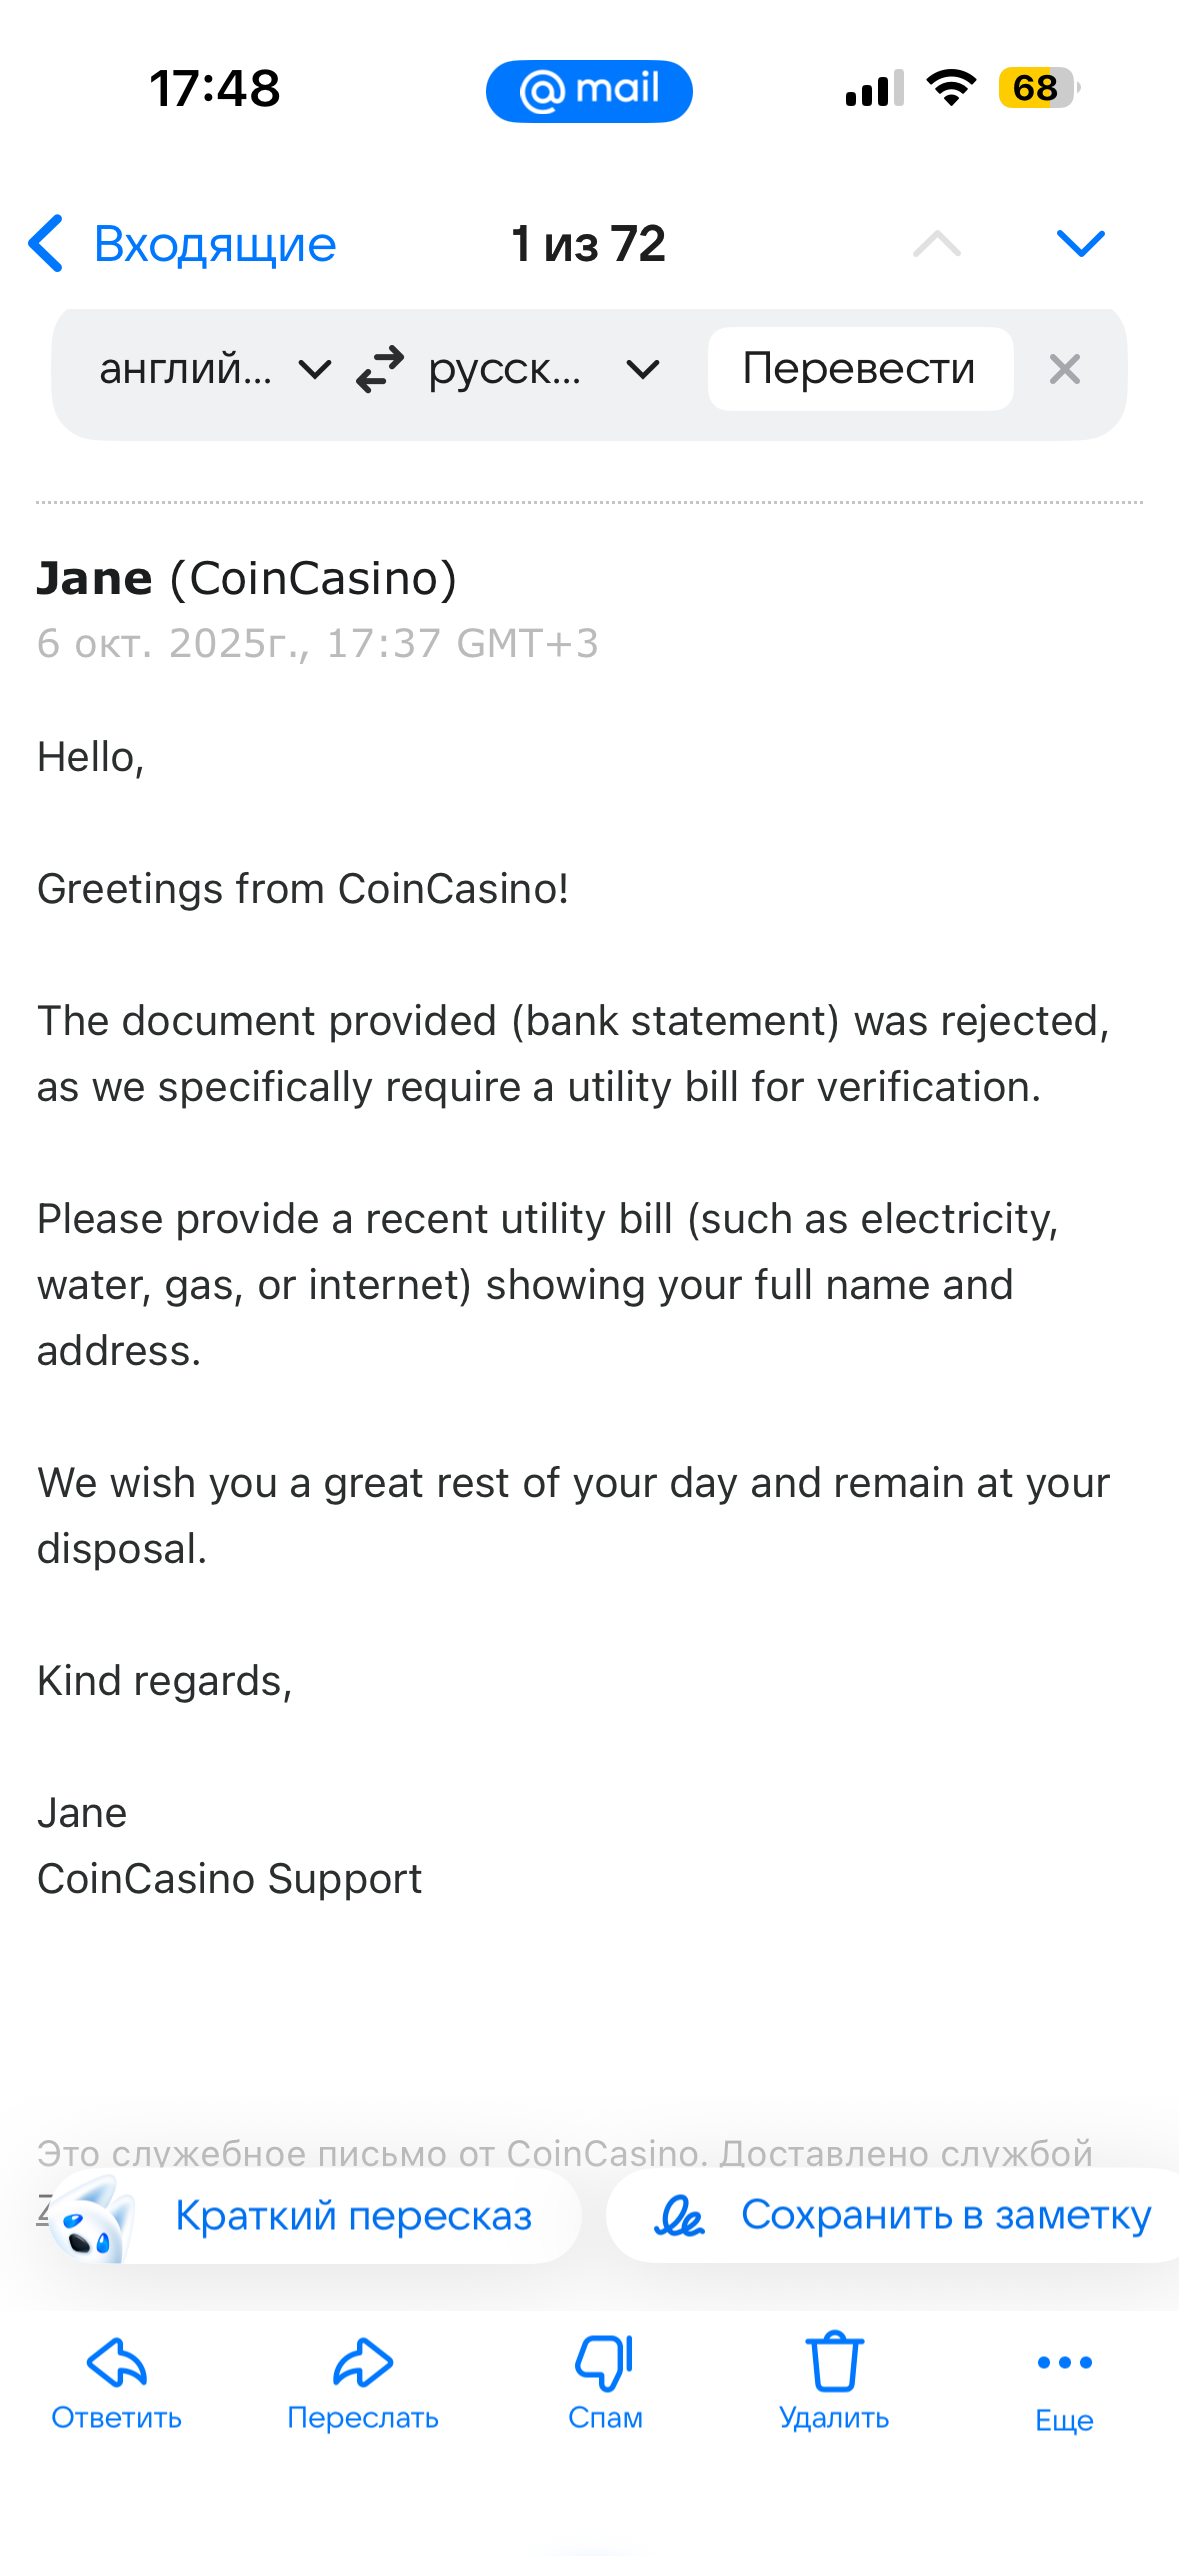
Task: Tap Ответить reply icon
Action: pyautogui.click(x=117, y=2382)
